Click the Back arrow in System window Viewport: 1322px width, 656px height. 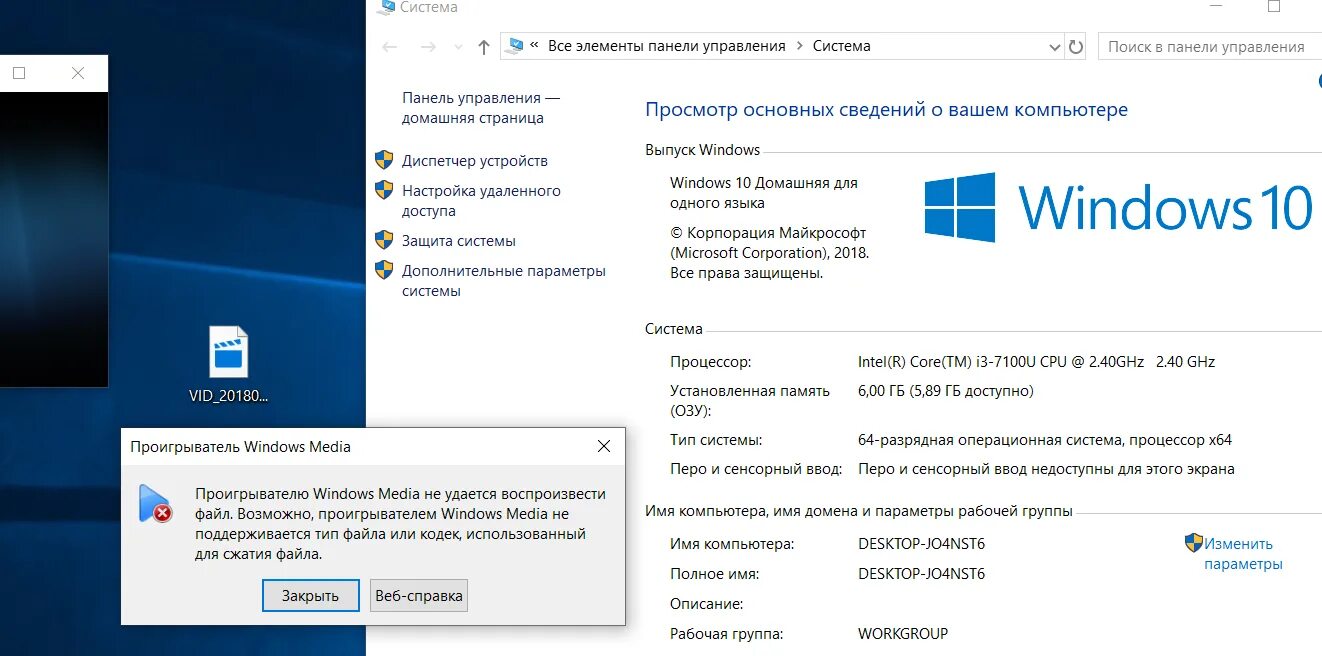click(390, 47)
